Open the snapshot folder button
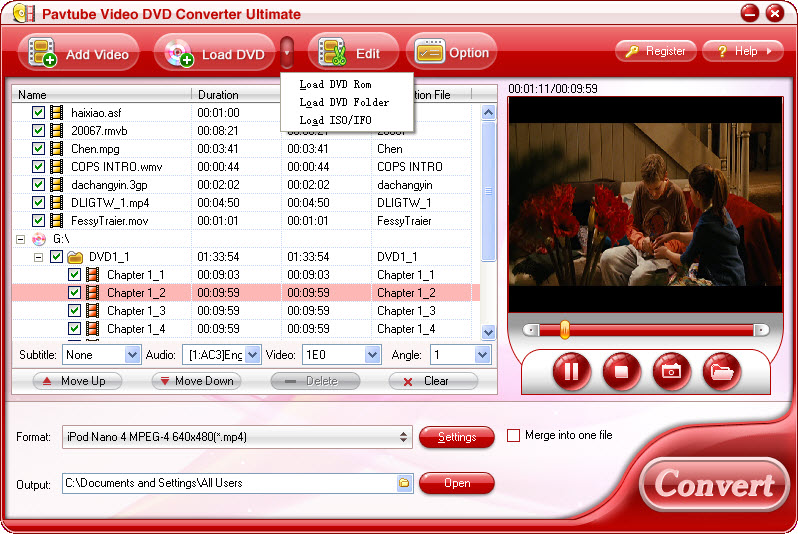The width and height of the screenshot is (798, 534). pyautogui.click(x=721, y=372)
